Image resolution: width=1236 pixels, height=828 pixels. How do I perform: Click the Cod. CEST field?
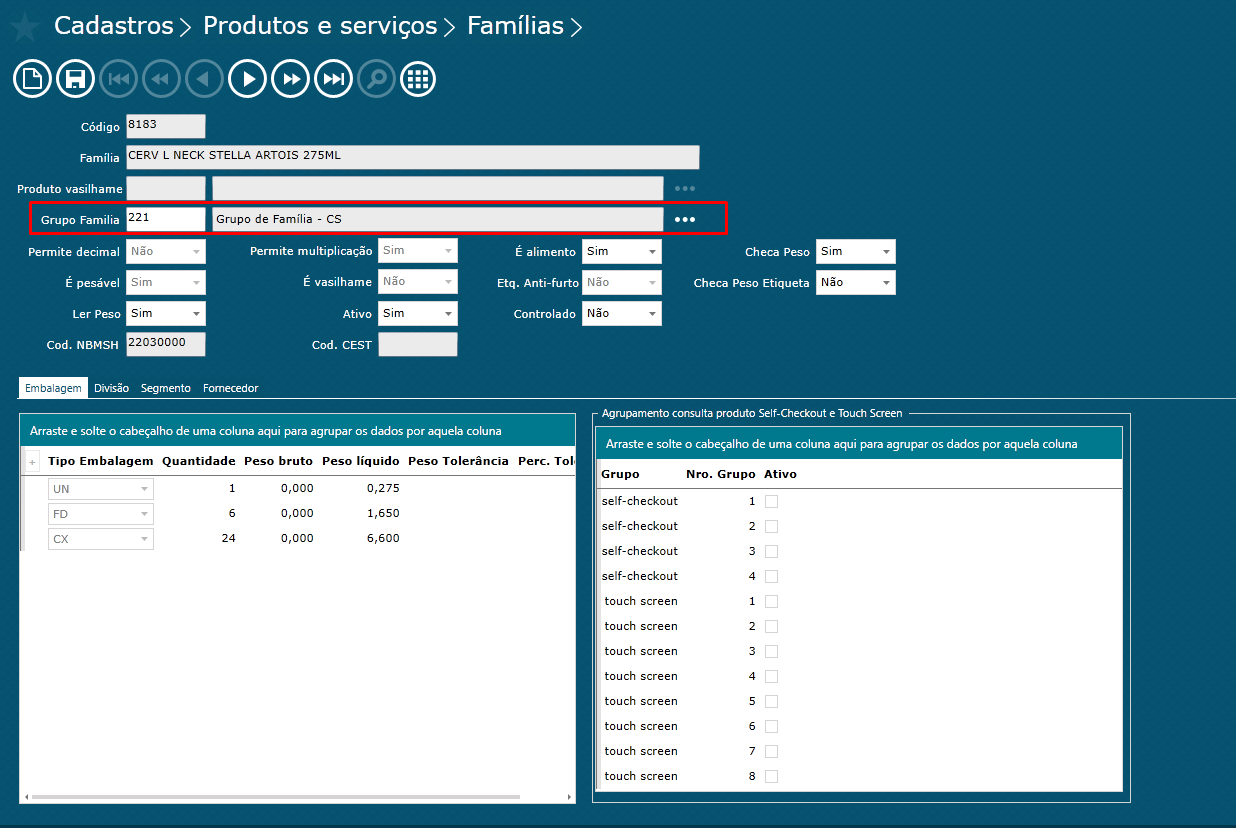[x=418, y=345]
